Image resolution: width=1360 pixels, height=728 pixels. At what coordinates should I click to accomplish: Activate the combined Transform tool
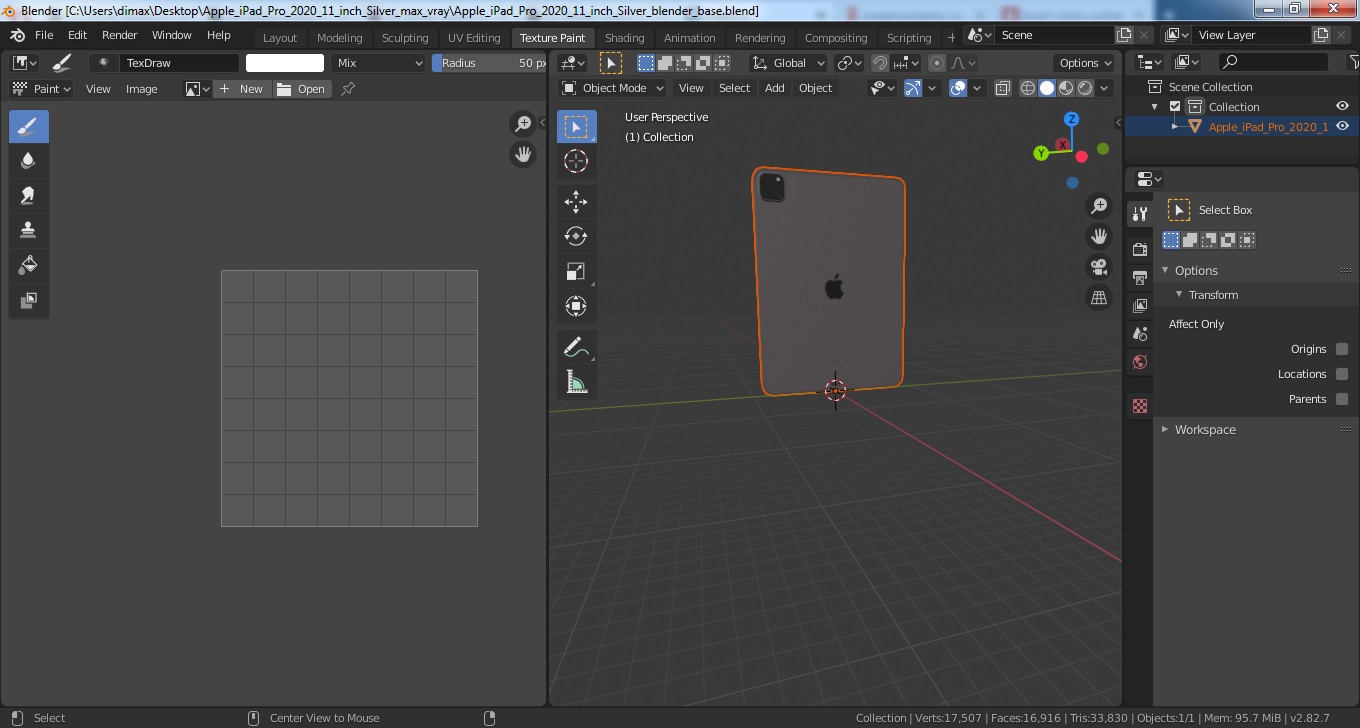576,306
